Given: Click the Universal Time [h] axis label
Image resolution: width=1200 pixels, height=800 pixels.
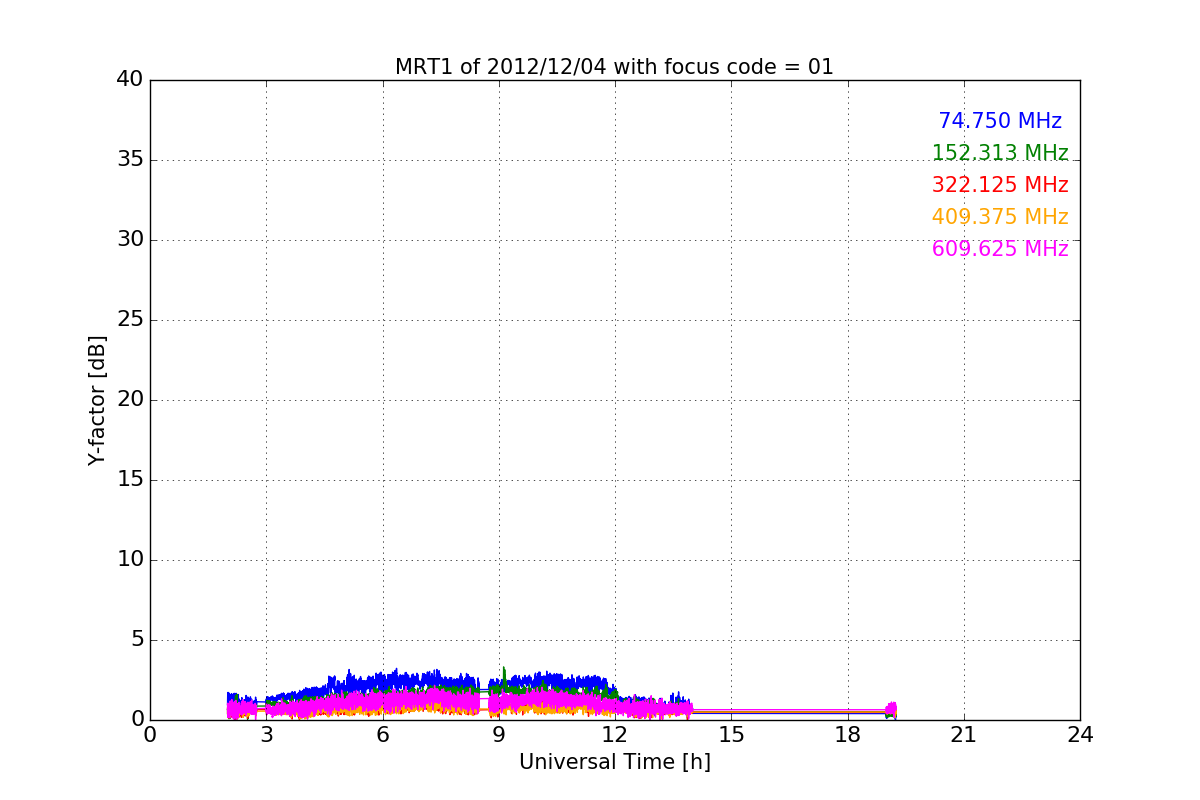Looking at the screenshot, I should pos(615,762).
